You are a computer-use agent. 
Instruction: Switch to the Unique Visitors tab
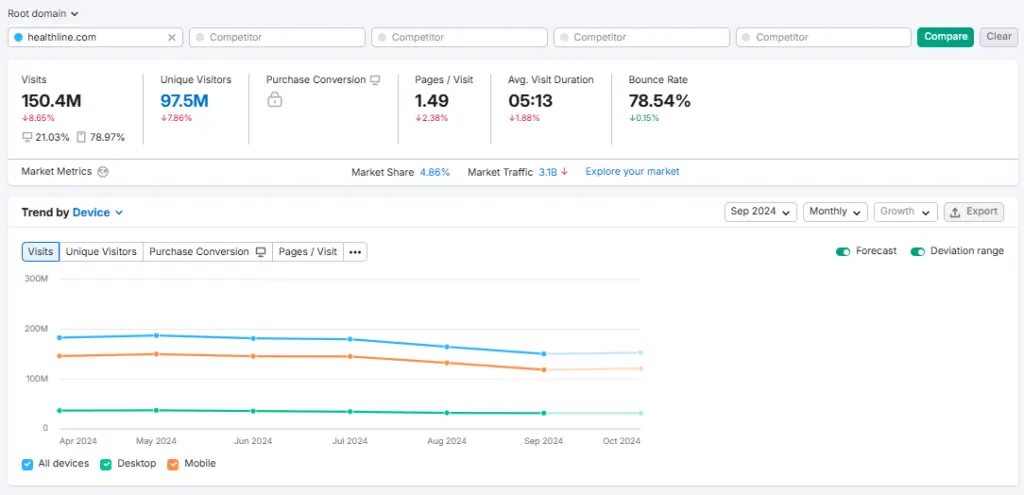coord(101,252)
